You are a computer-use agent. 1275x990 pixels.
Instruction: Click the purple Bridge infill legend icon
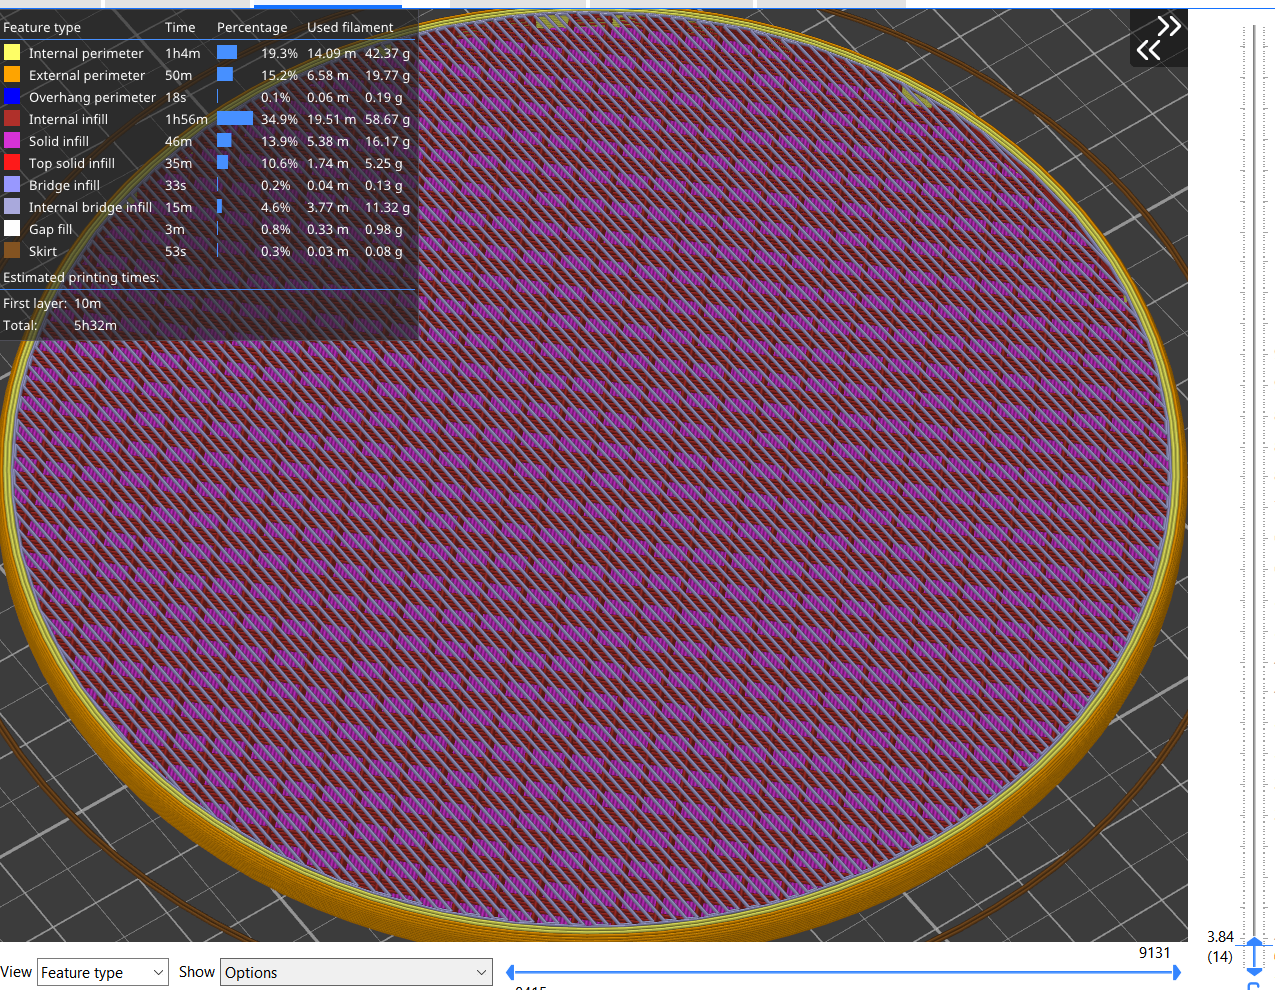tap(12, 184)
